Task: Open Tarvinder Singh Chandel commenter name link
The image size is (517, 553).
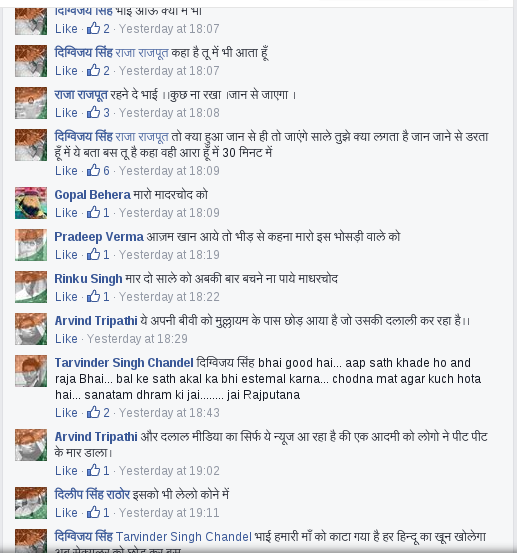Action: tap(124, 363)
